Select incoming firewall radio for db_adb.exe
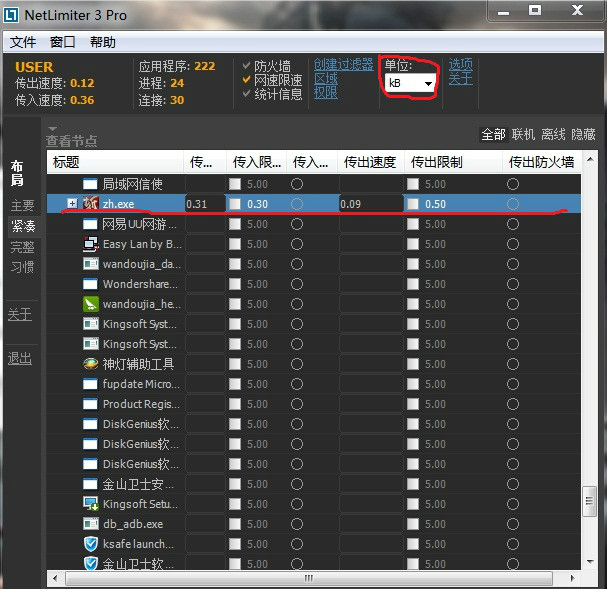607x589 pixels. pos(297,524)
